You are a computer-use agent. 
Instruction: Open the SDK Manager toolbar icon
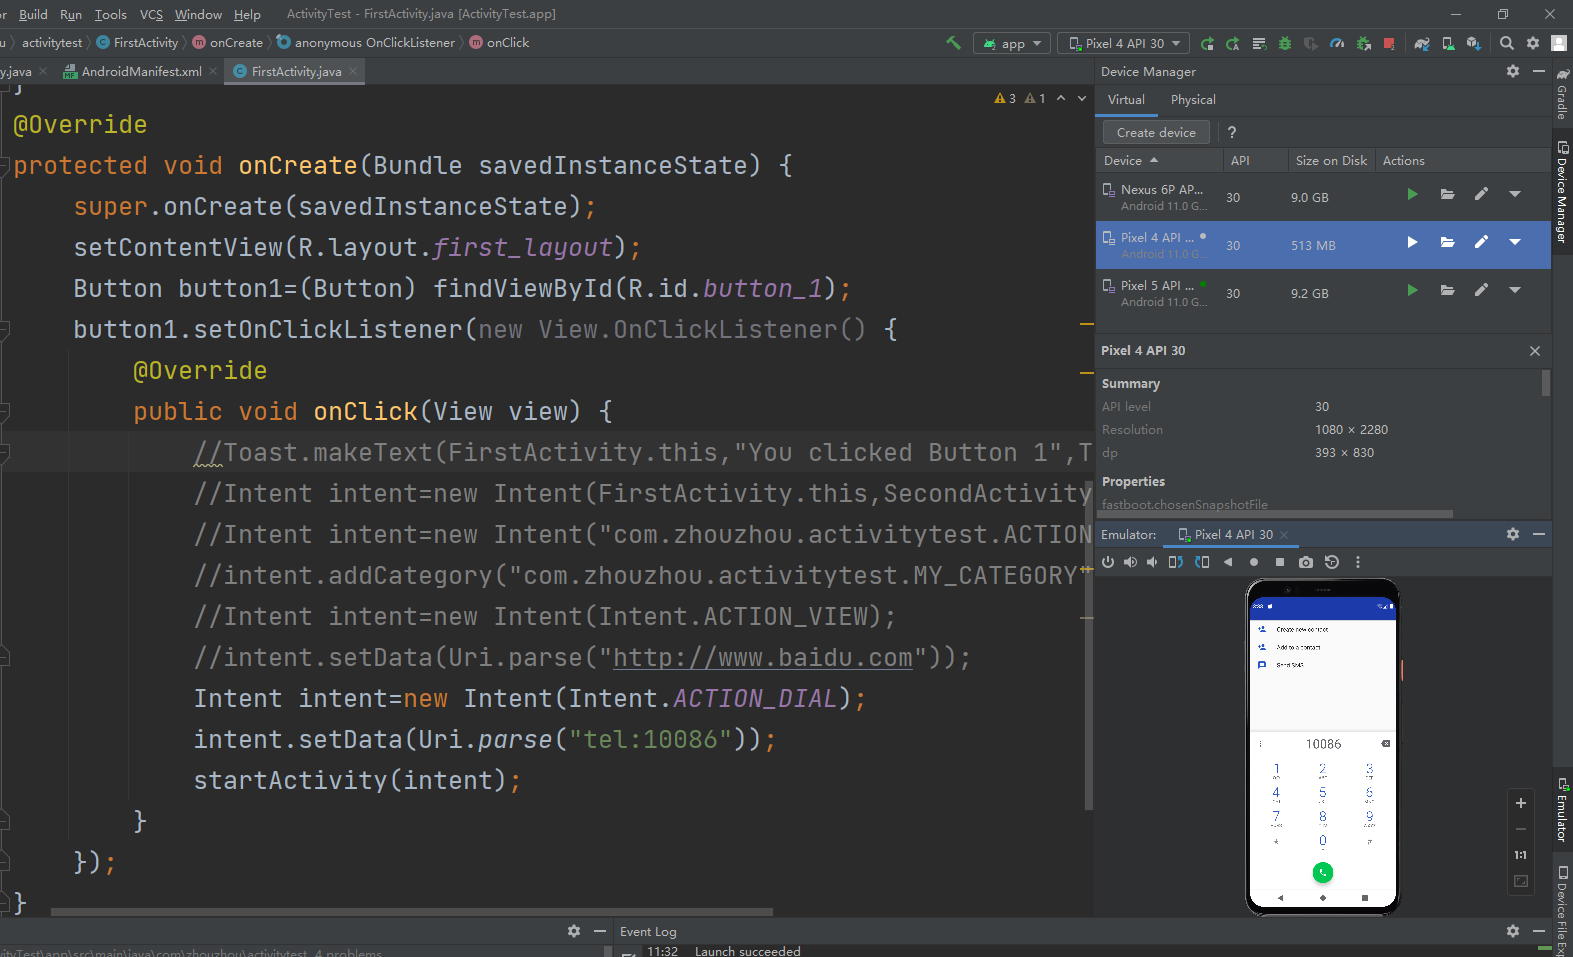pos(1474,43)
